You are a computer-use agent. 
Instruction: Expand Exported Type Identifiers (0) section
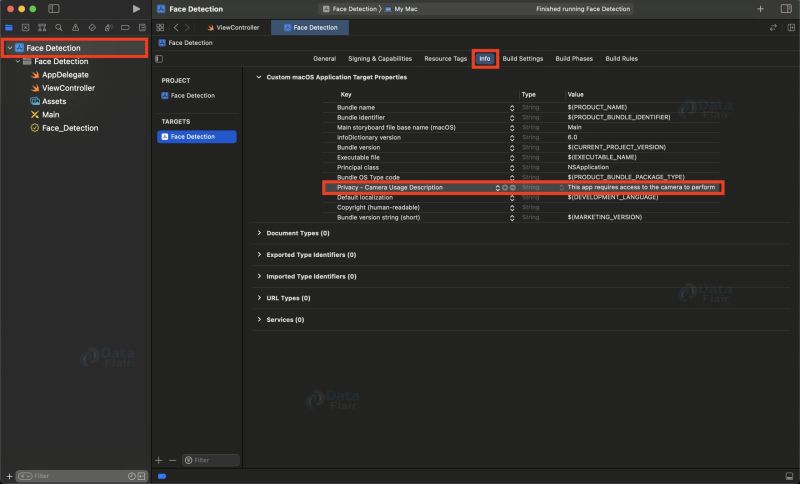(259, 254)
